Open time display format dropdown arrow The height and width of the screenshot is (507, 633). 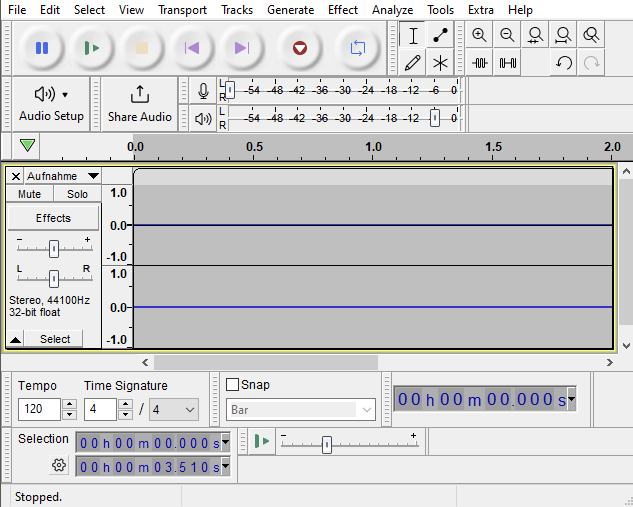(x=571, y=399)
